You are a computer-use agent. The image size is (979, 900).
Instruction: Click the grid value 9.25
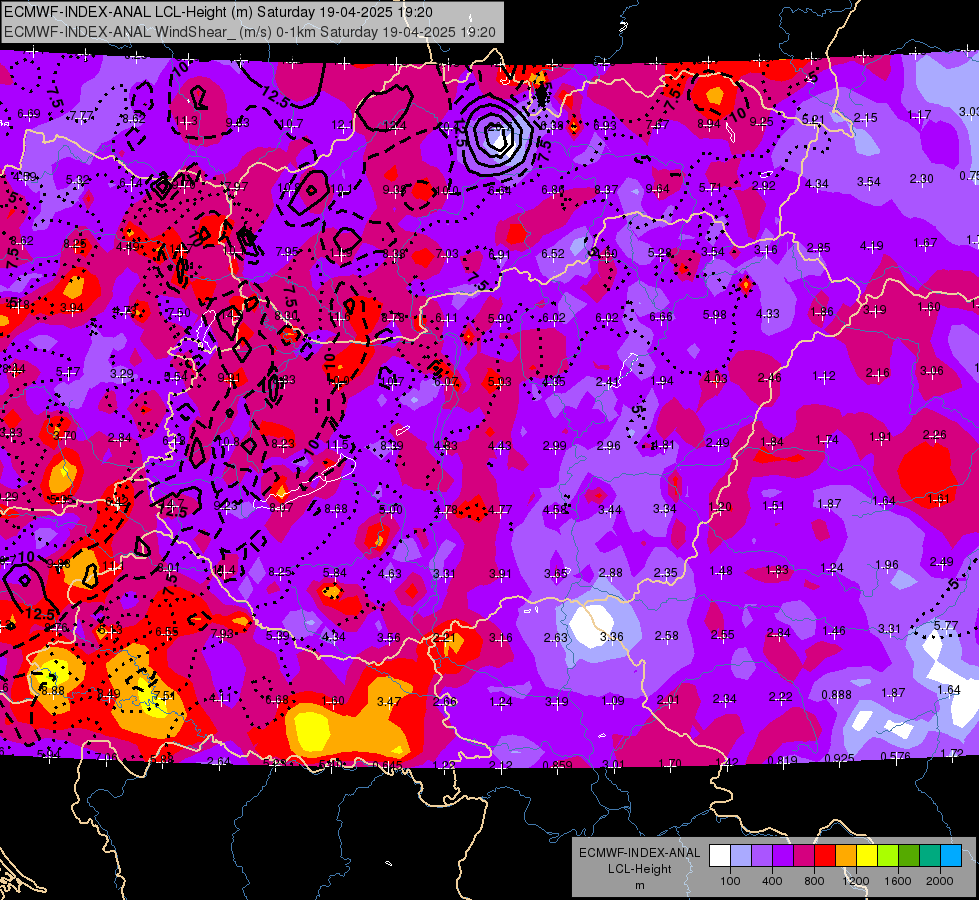point(761,122)
